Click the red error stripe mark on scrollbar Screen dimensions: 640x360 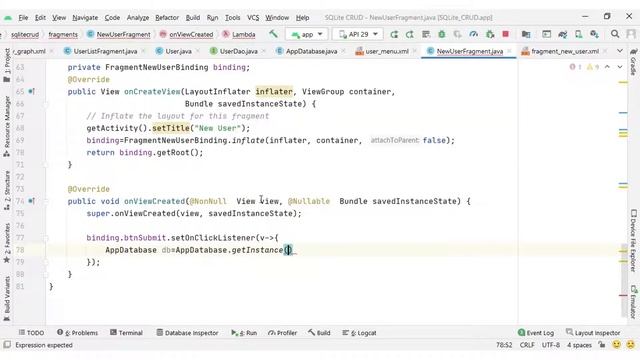click(623, 295)
